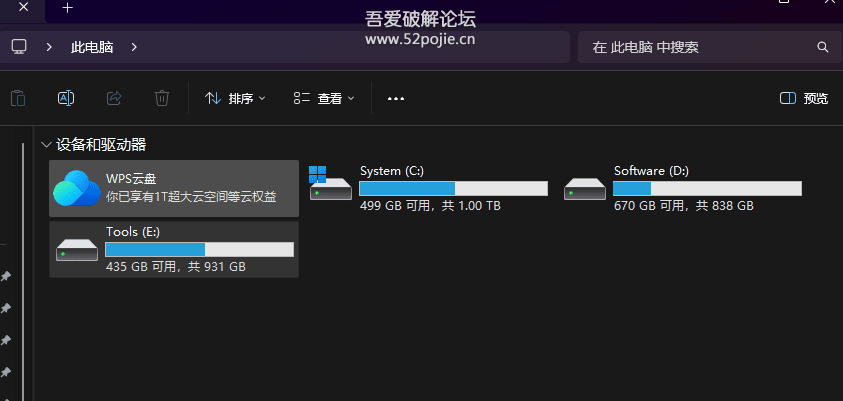Viewport: 843px width, 401px height.
Task: Open a new tab with plus button
Action: pyautogui.click(x=67, y=8)
